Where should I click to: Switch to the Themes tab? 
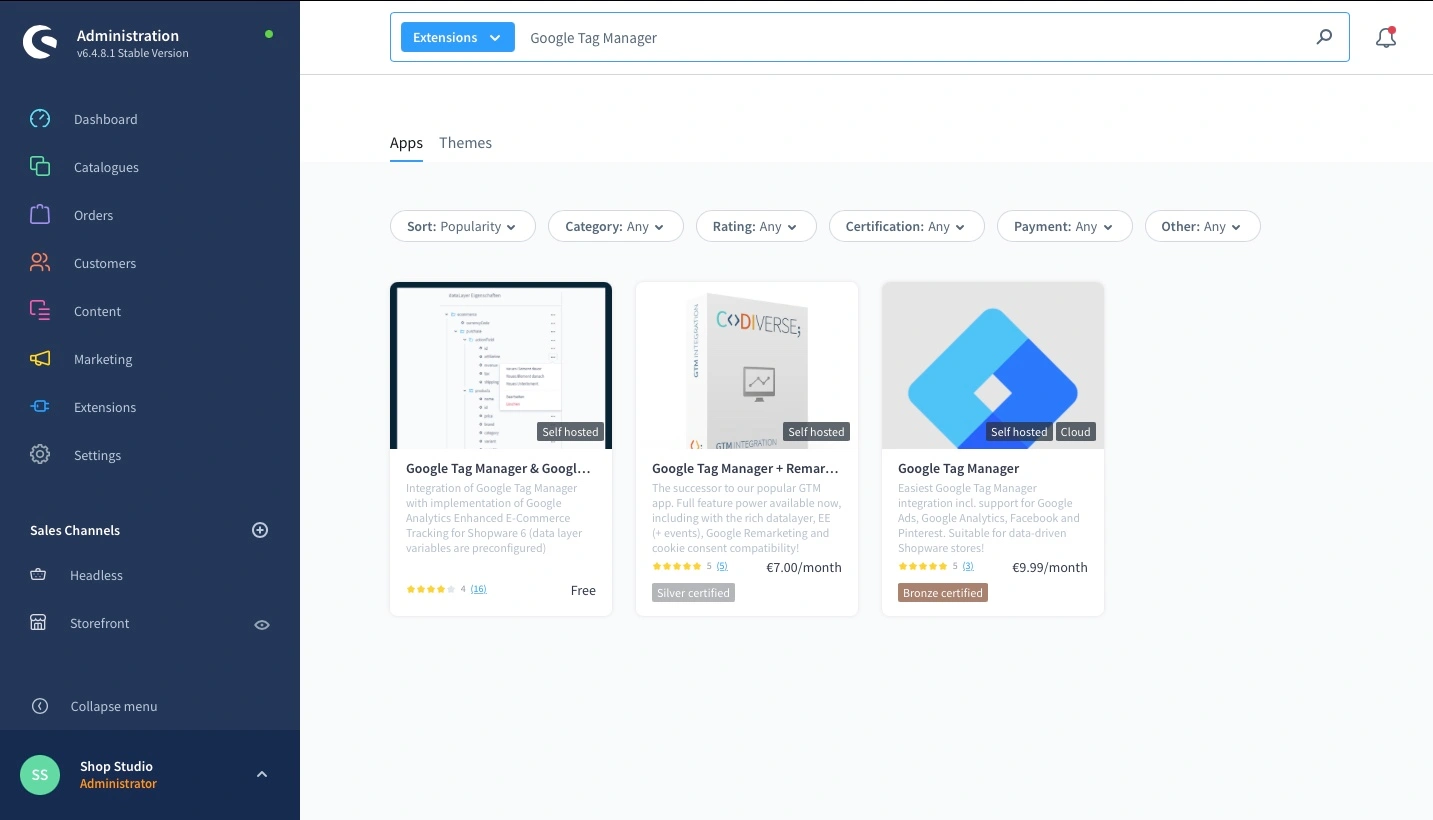tap(465, 143)
